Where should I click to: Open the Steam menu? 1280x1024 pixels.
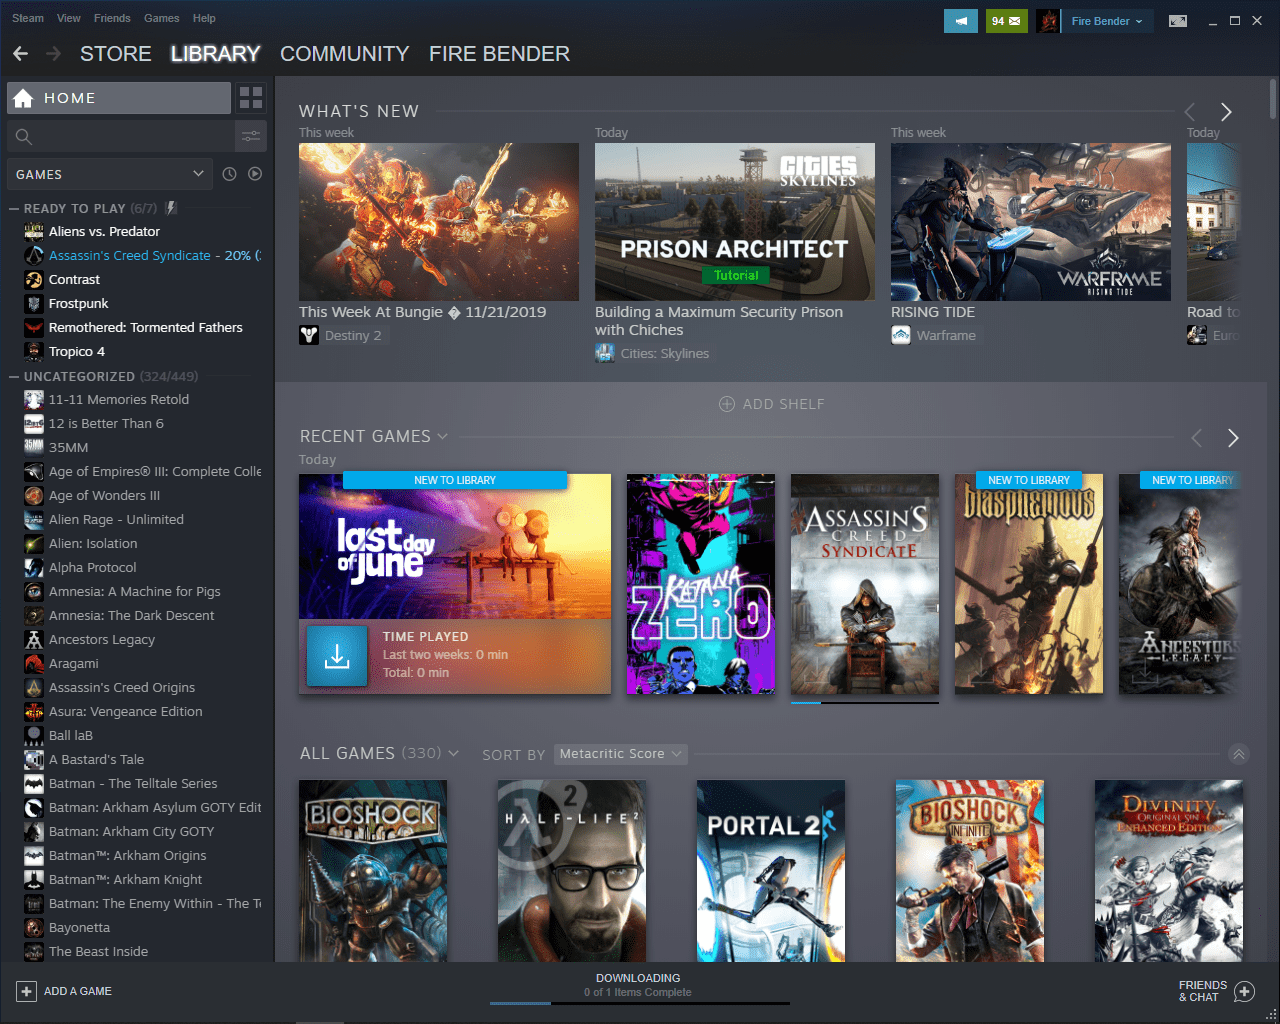[28, 18]
